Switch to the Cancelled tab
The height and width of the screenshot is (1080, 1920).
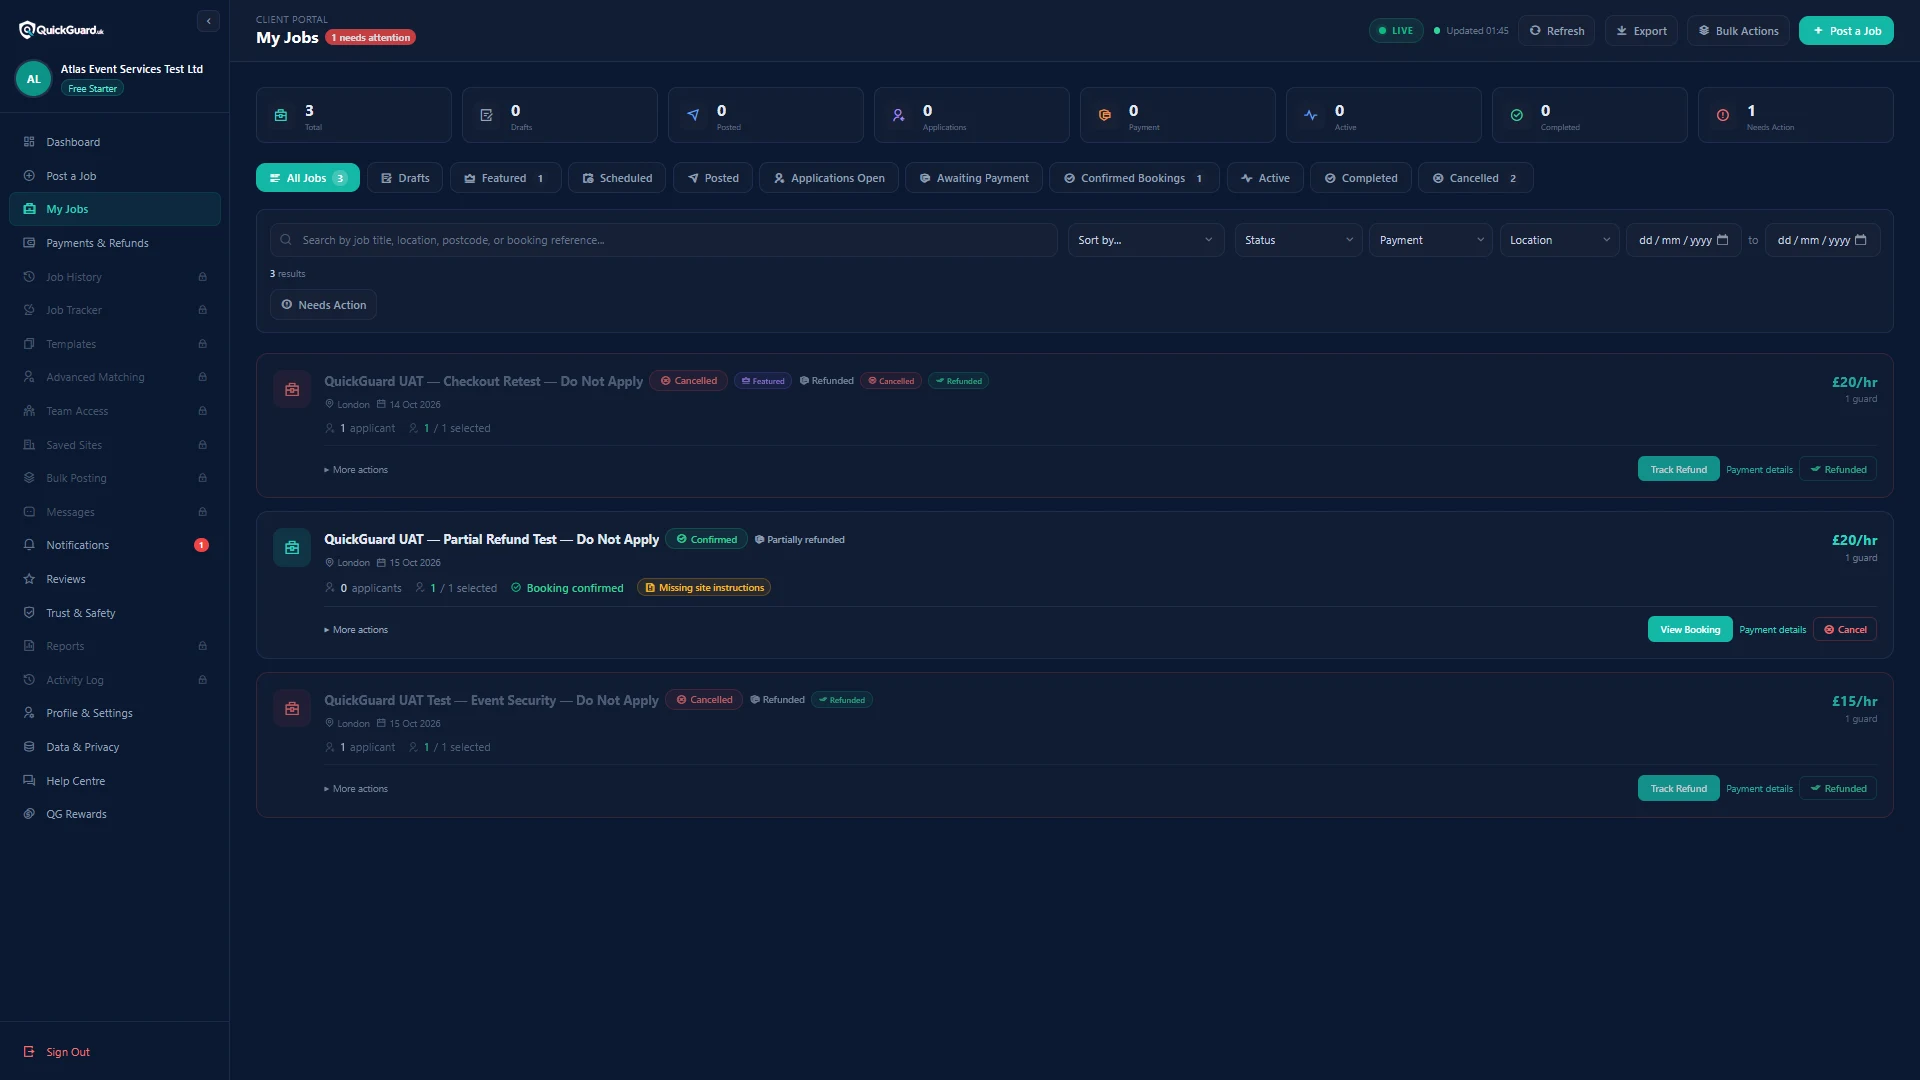1475,178
